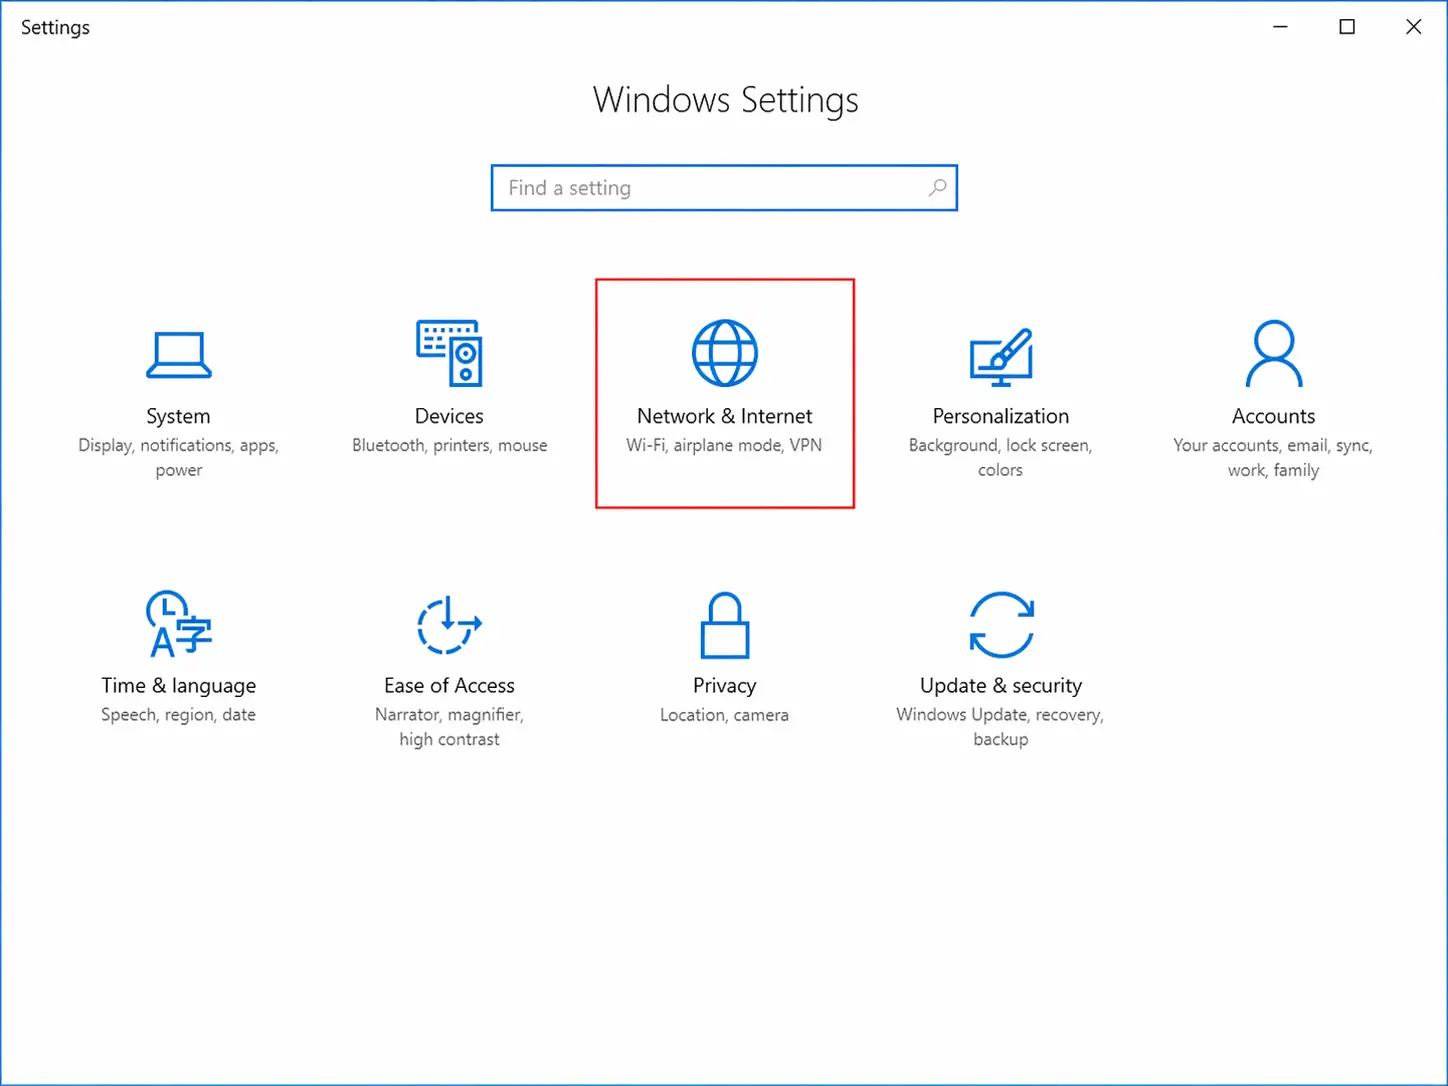Select the "Personalization" label

tap(1001, 416)
